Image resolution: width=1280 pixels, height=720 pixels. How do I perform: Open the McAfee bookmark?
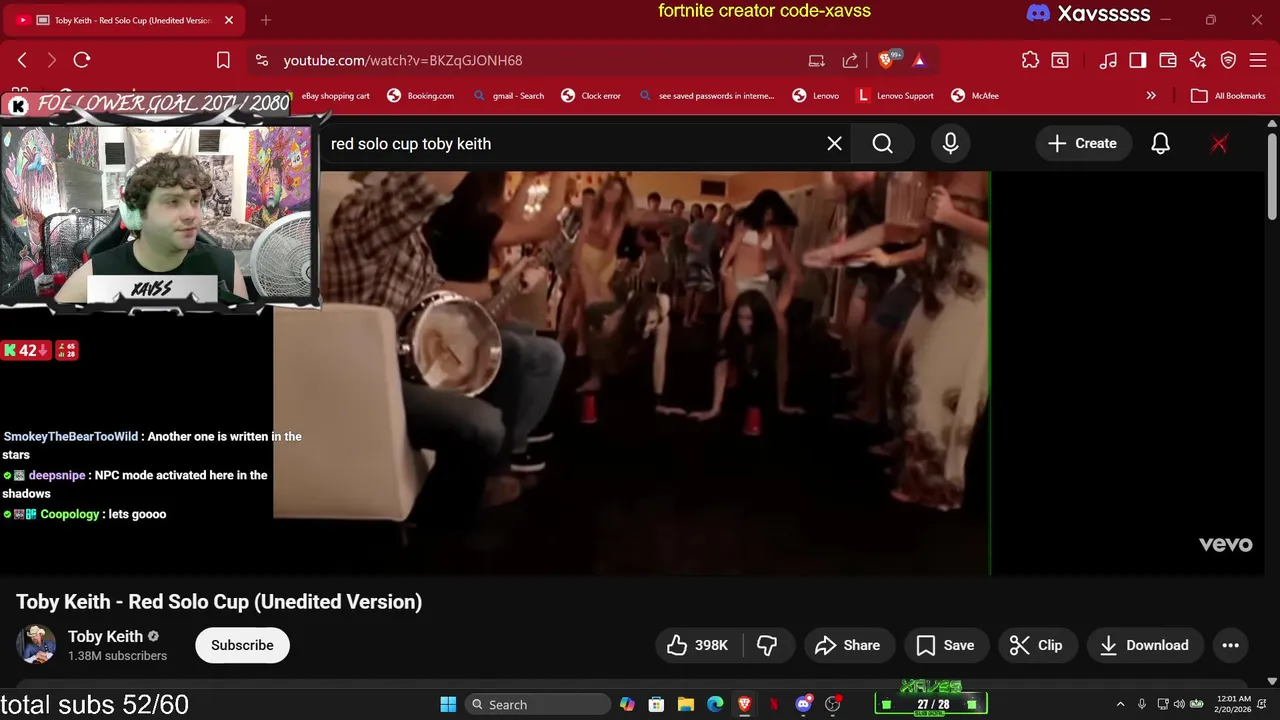click(x=974, y=96)
